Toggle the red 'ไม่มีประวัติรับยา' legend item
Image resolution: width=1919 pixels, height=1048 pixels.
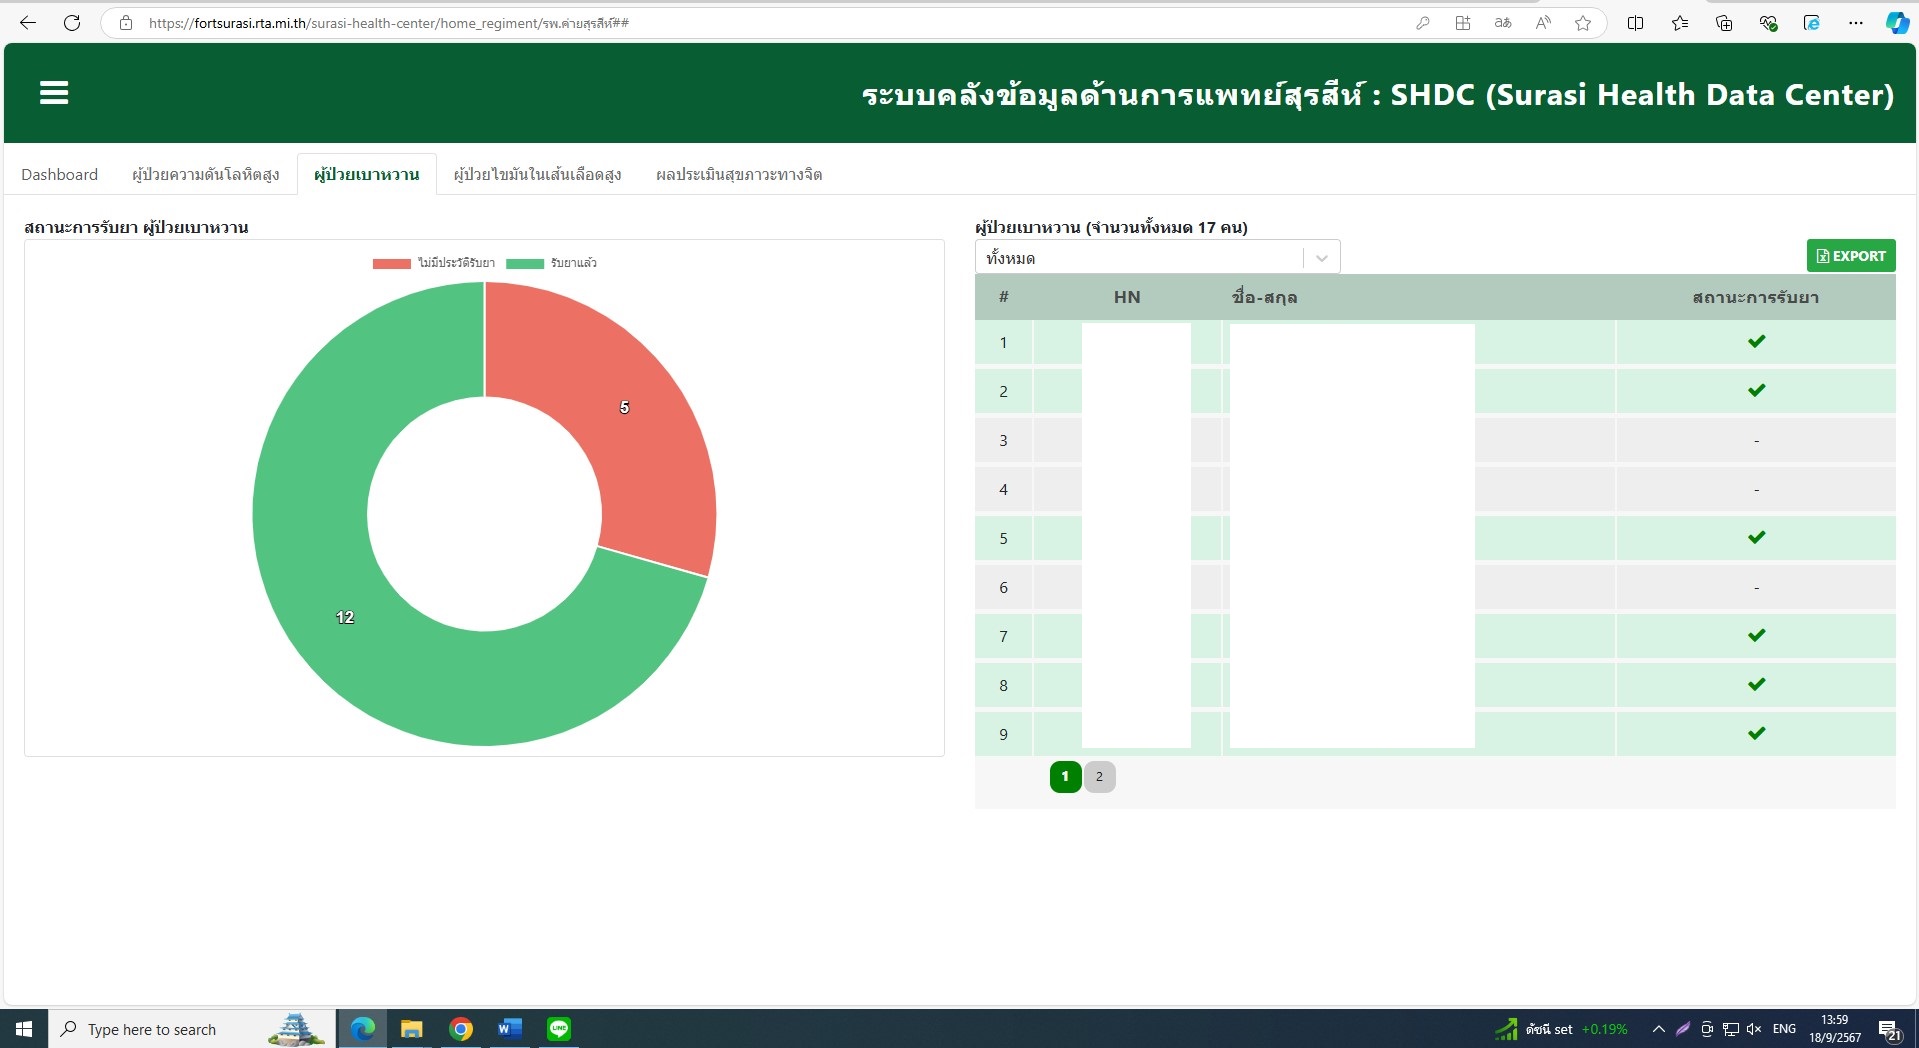[x=434, y=263]
